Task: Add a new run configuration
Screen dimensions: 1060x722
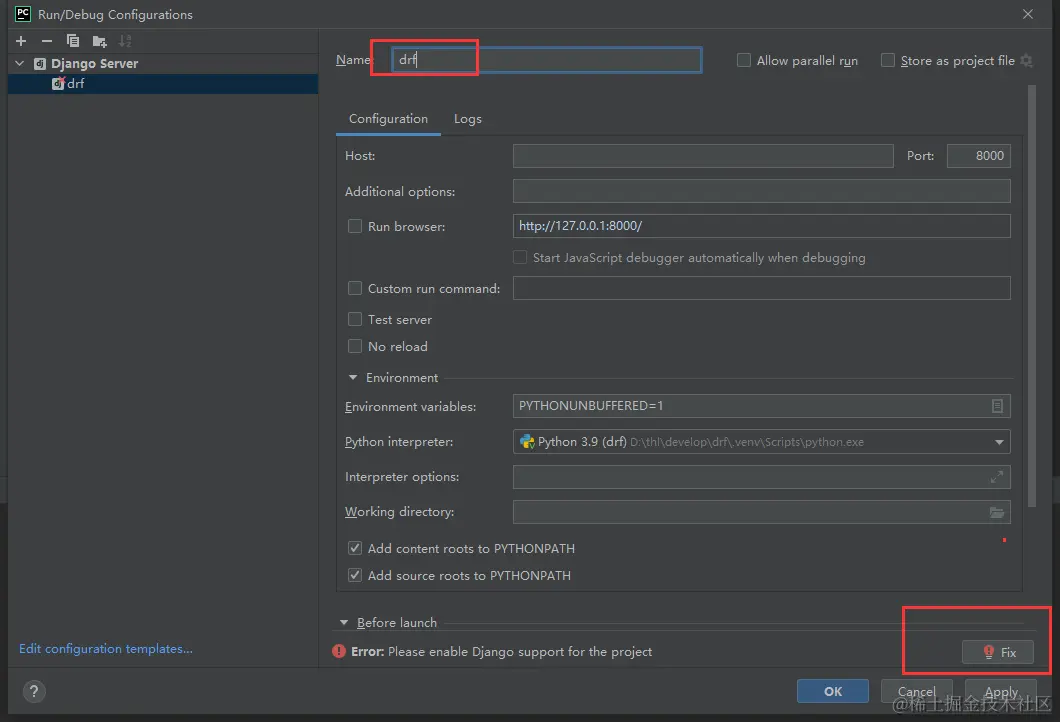Action: point(21,41)
